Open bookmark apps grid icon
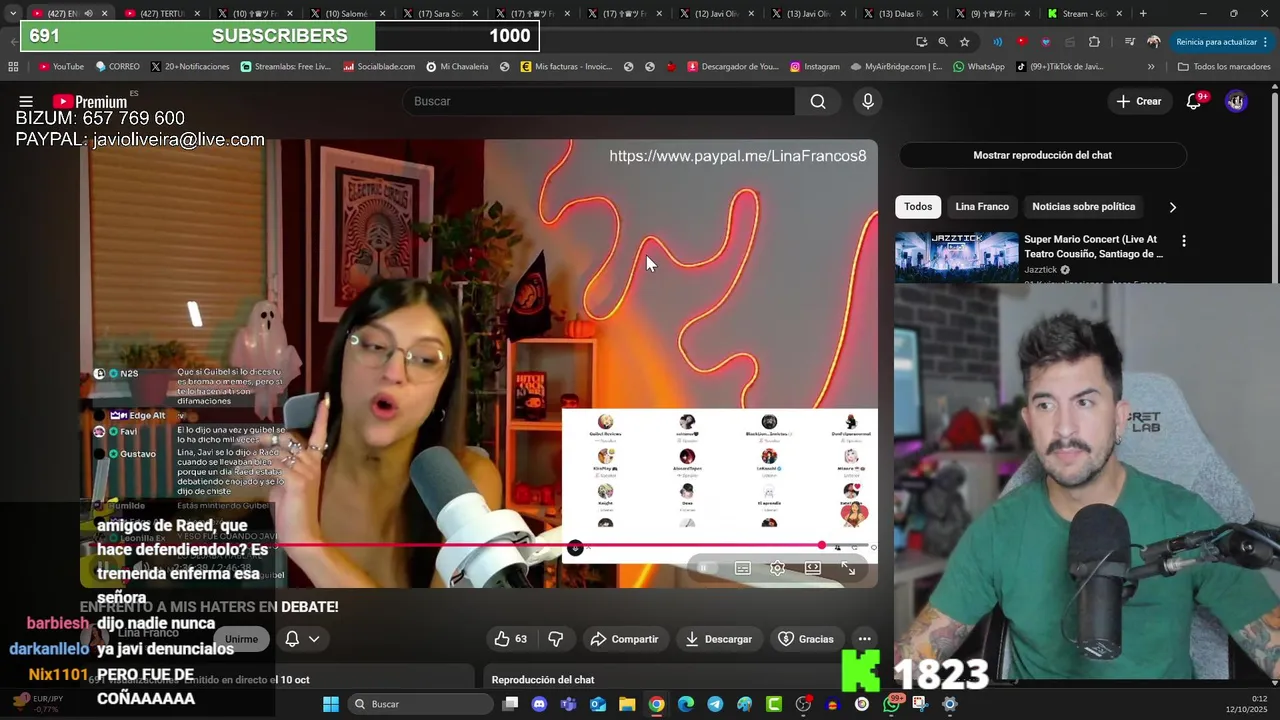Viewport: 1280px width, 720px height. 13,67
